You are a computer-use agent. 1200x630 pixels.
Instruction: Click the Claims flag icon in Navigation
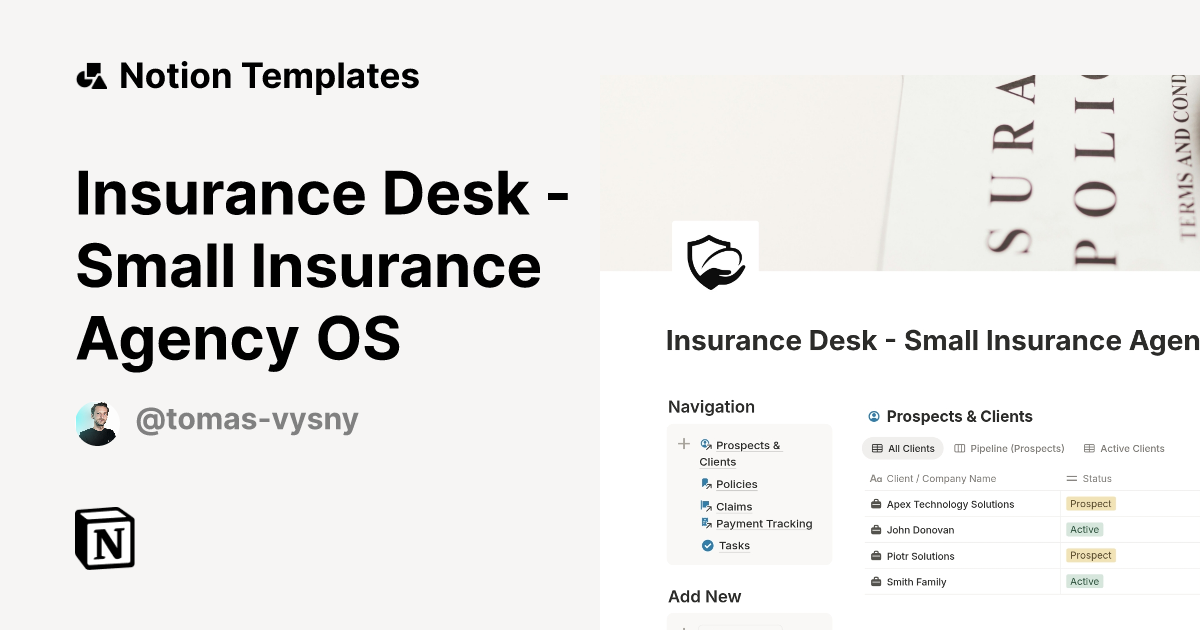pyautogui.click(x=707, y=506)
